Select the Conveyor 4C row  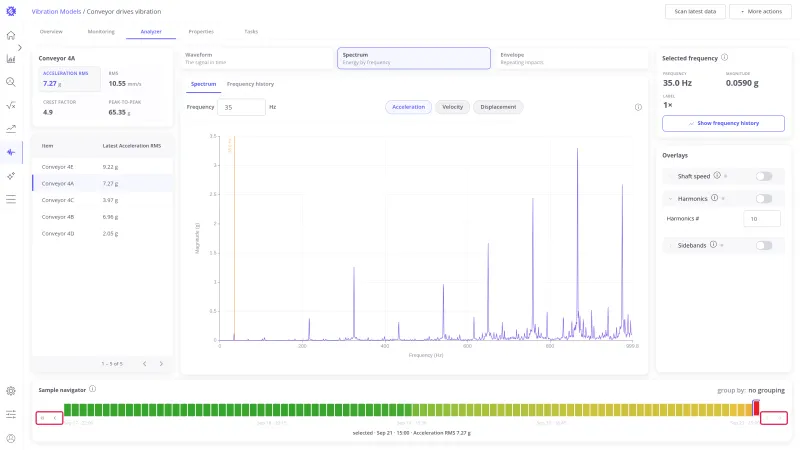point(103,200)
